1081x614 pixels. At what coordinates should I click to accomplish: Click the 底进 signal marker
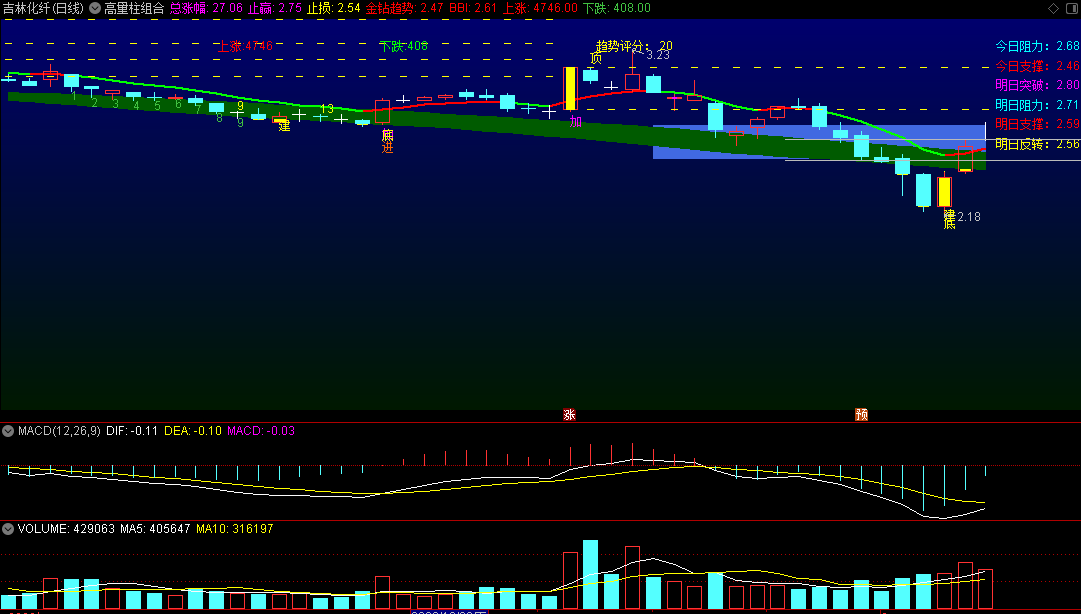[387, 141]
